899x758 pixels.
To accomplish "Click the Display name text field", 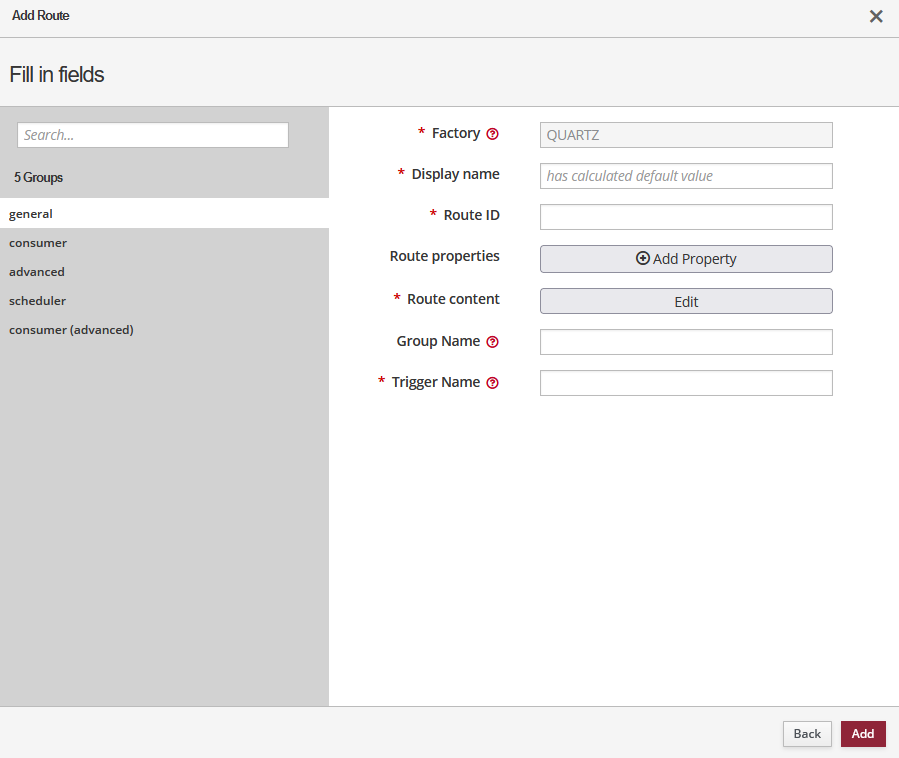I will click(x=686, y=176).
